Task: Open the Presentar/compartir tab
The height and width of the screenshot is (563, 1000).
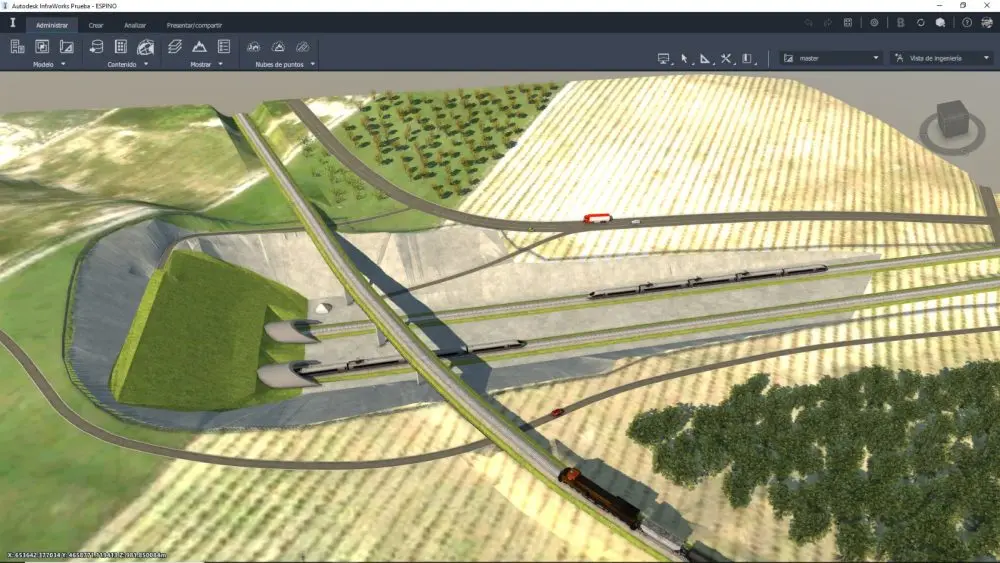Action: point(194,24)
